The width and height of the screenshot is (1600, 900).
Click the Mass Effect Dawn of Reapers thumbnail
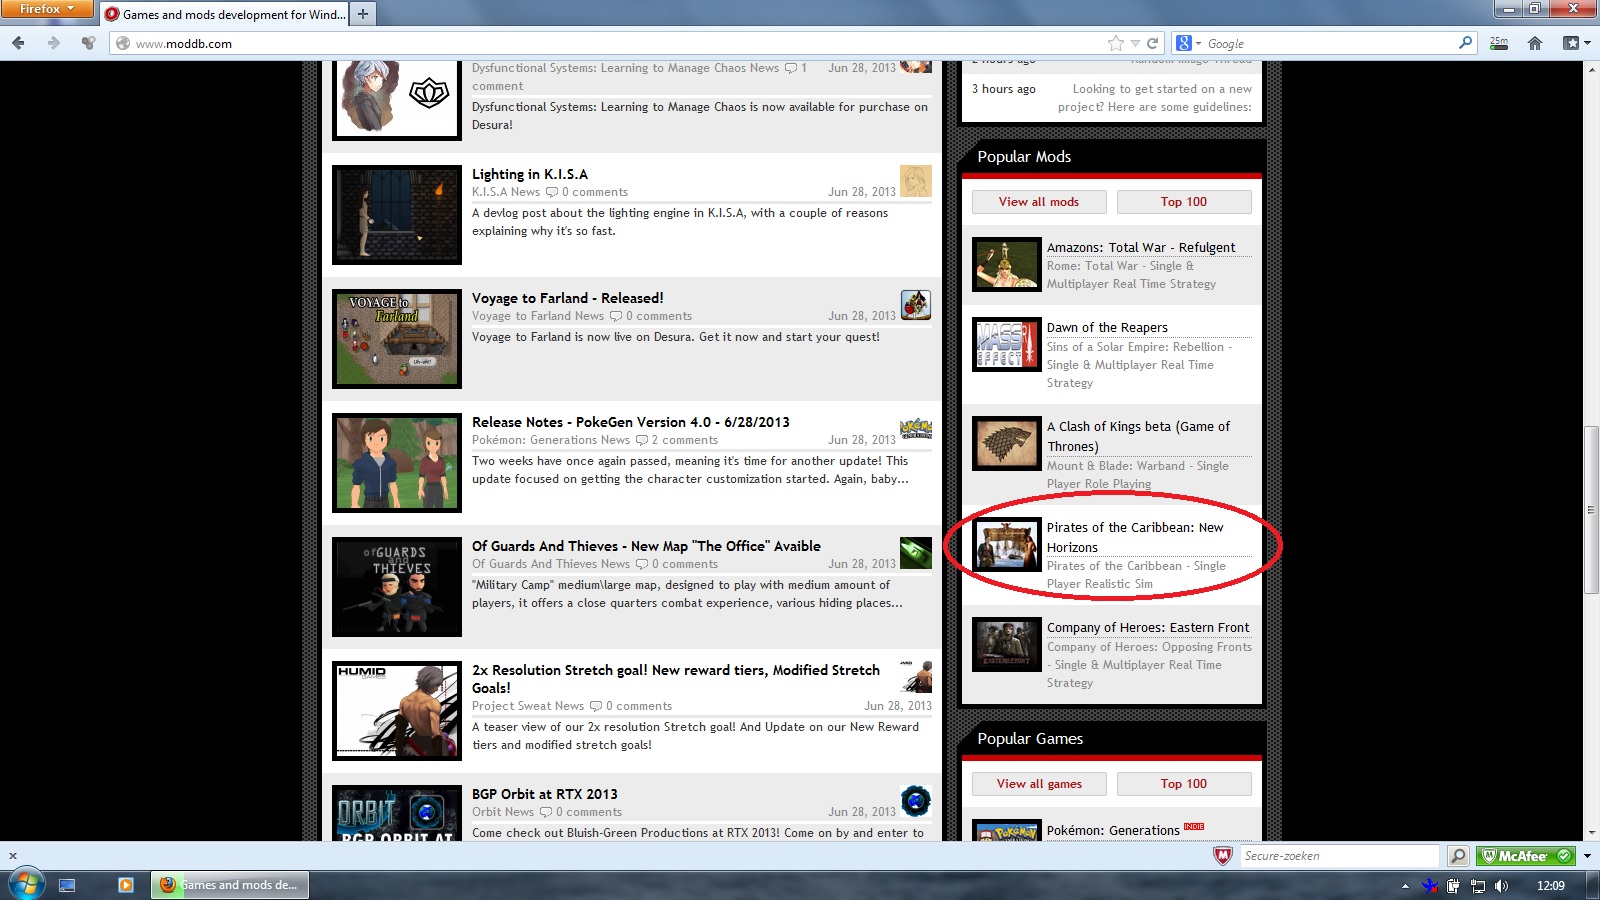(1007, 345)
